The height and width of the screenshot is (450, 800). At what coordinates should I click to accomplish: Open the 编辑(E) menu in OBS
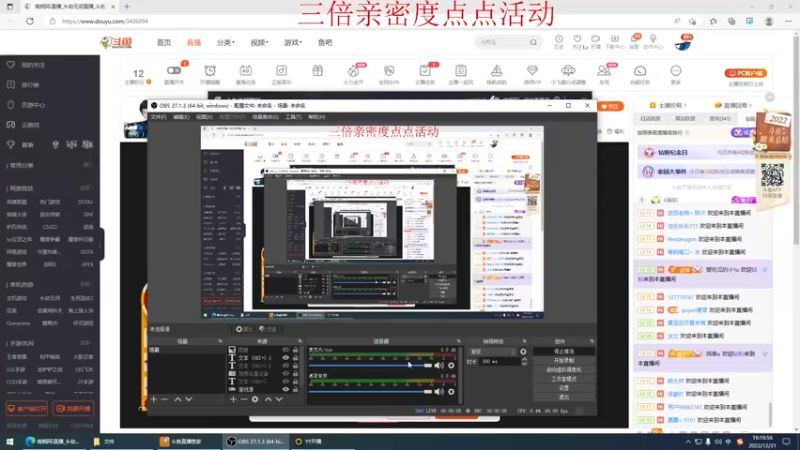[181, 117]
